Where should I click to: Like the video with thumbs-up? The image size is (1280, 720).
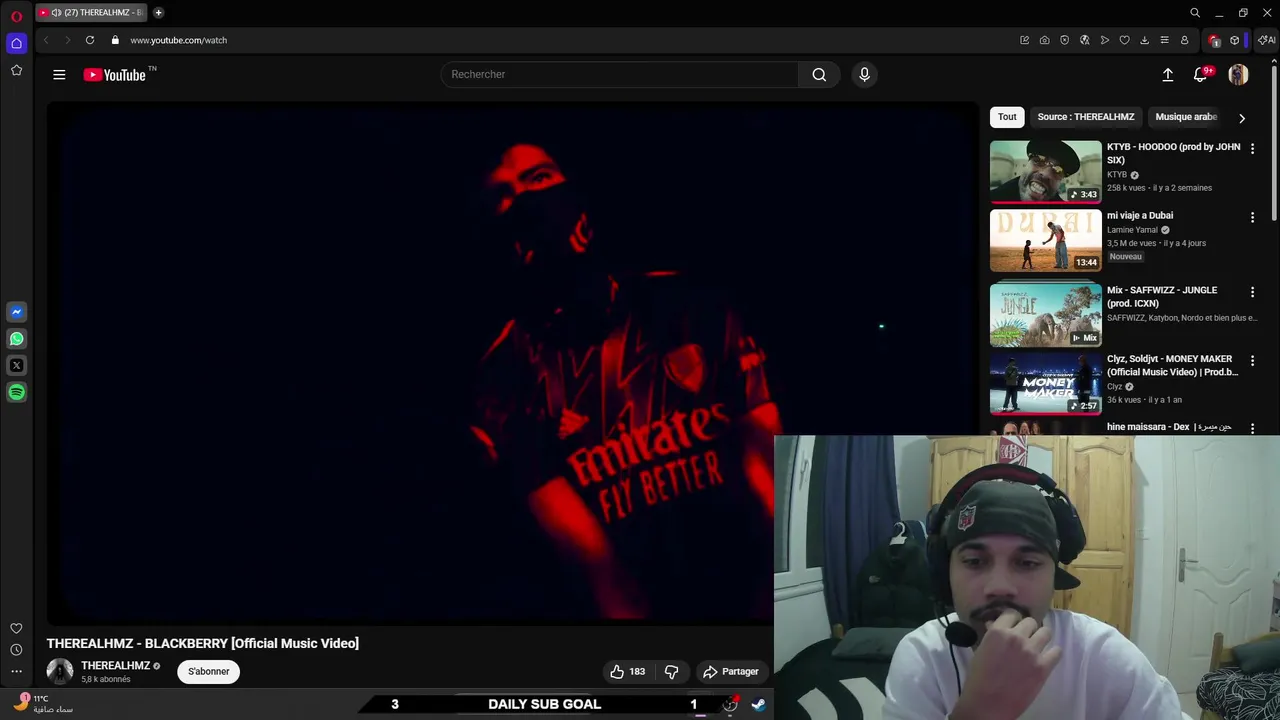(x=628, y=671)
